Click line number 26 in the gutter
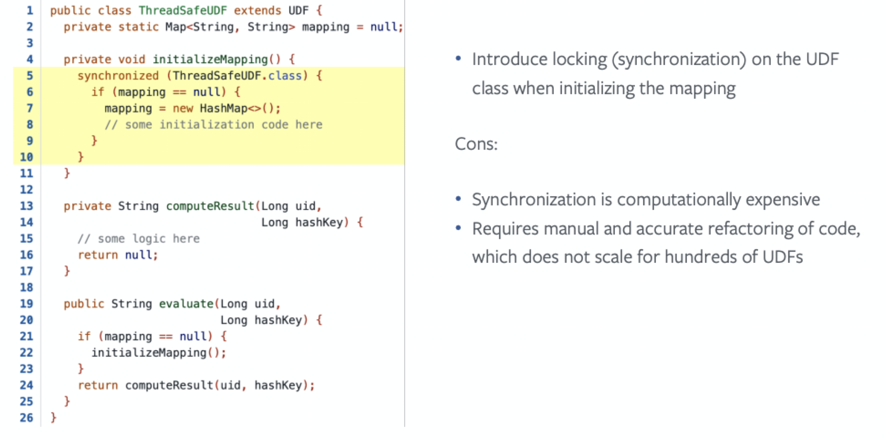Viewport: 885px width, 439px height. [27, 418]
